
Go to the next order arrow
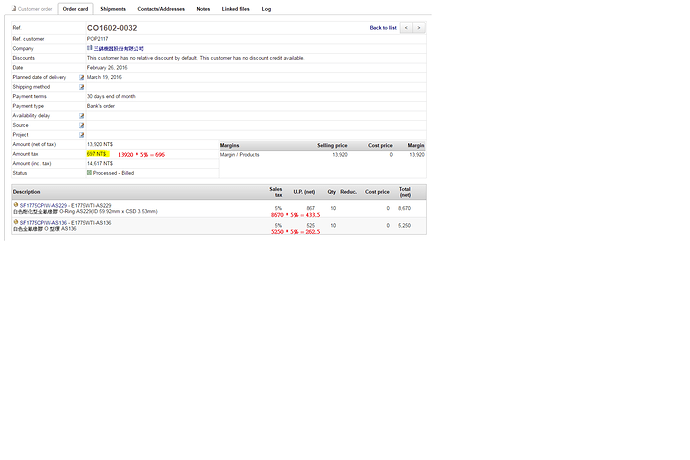click(x=419, y=28)
